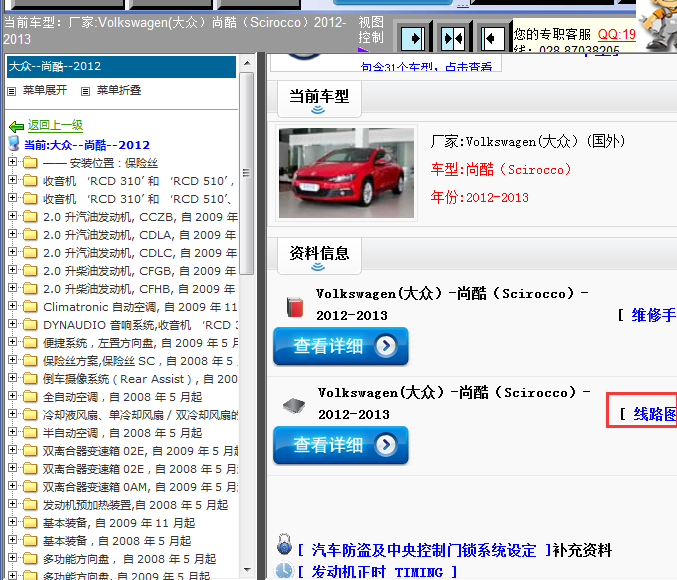Open the 返回上一级 link
The height and width of the screenshot is (580, 677).
55,125
